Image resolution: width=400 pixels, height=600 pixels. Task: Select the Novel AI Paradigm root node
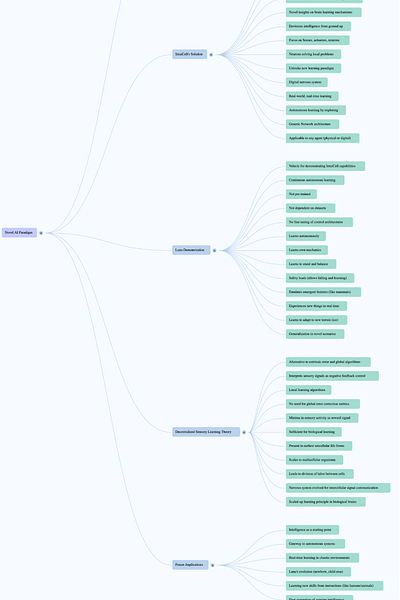pos(20,233)
